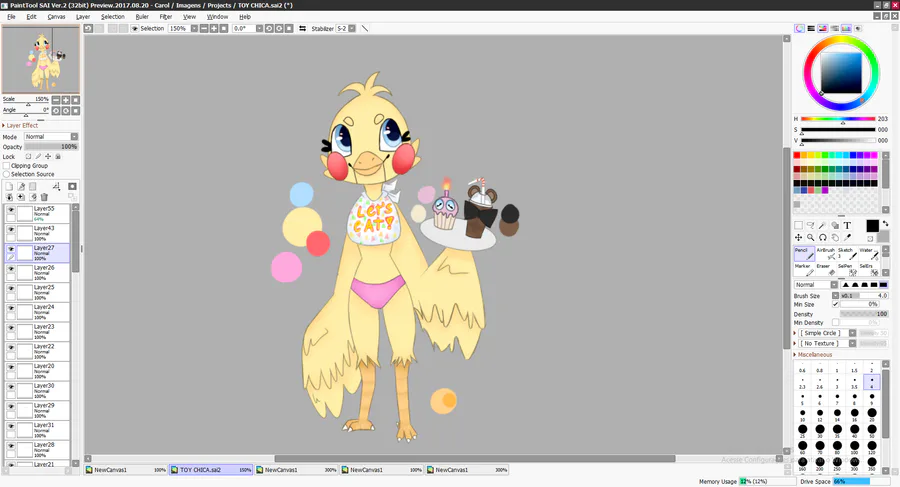Select the Move tool
Screen dimensions: 900x487
(x=798, y=237)
